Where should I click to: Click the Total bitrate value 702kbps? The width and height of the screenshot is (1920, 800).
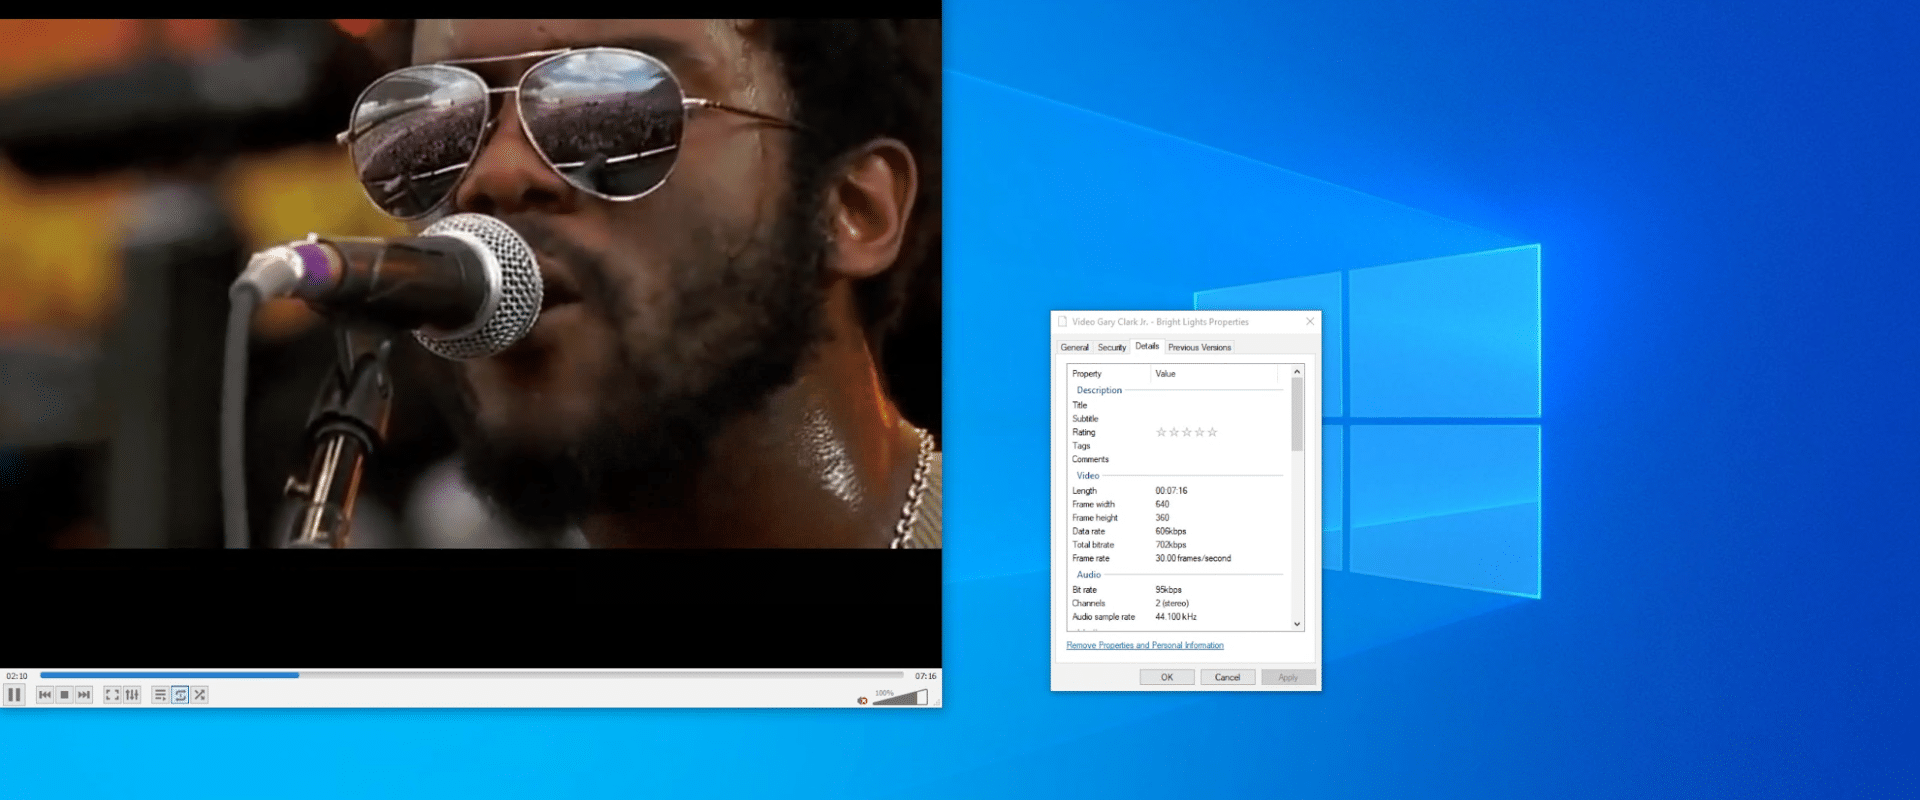1171,545
